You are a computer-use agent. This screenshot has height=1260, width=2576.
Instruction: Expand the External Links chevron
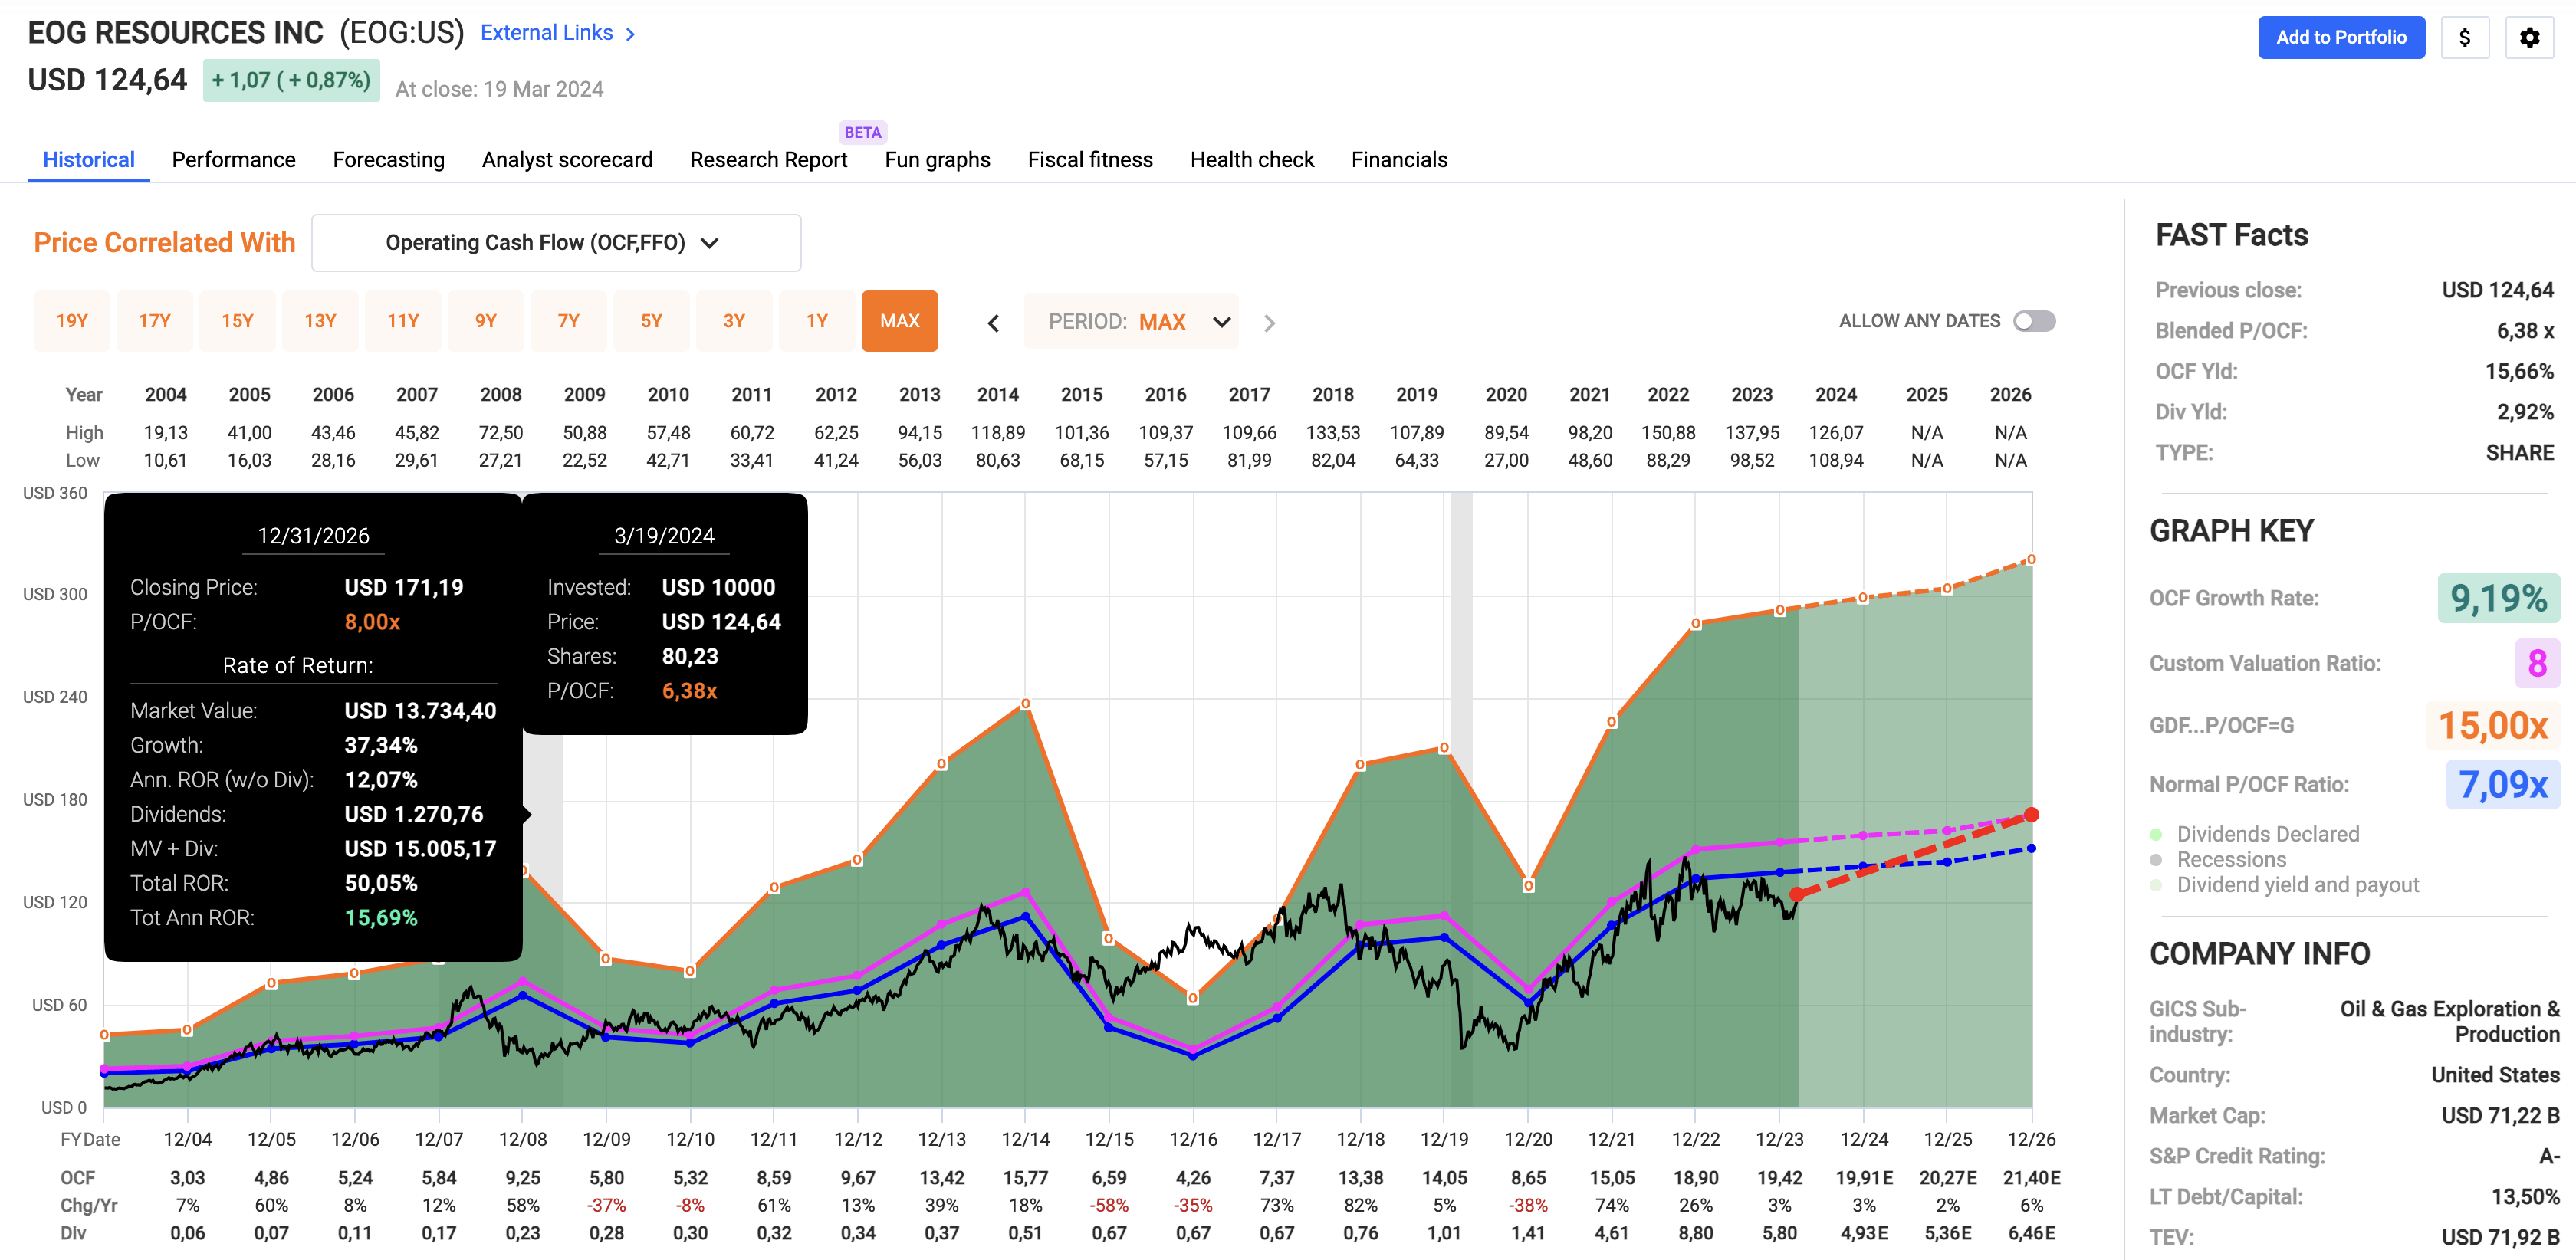tap(630, 33)
